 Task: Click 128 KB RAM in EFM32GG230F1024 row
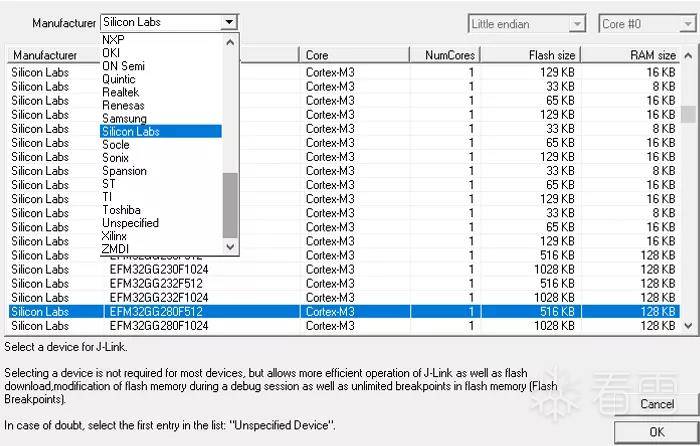point(658,269)
